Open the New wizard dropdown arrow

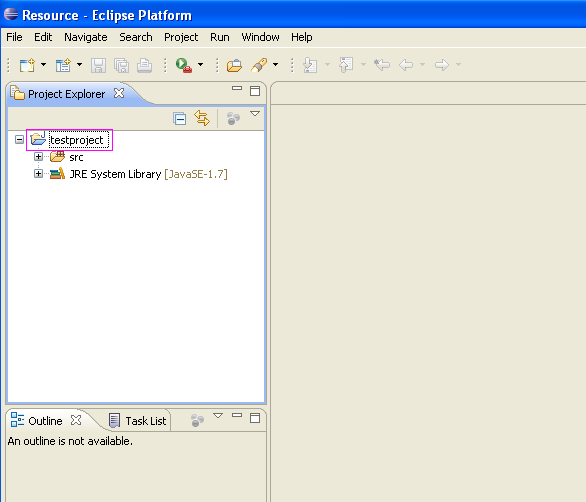[x=44, y=65]
